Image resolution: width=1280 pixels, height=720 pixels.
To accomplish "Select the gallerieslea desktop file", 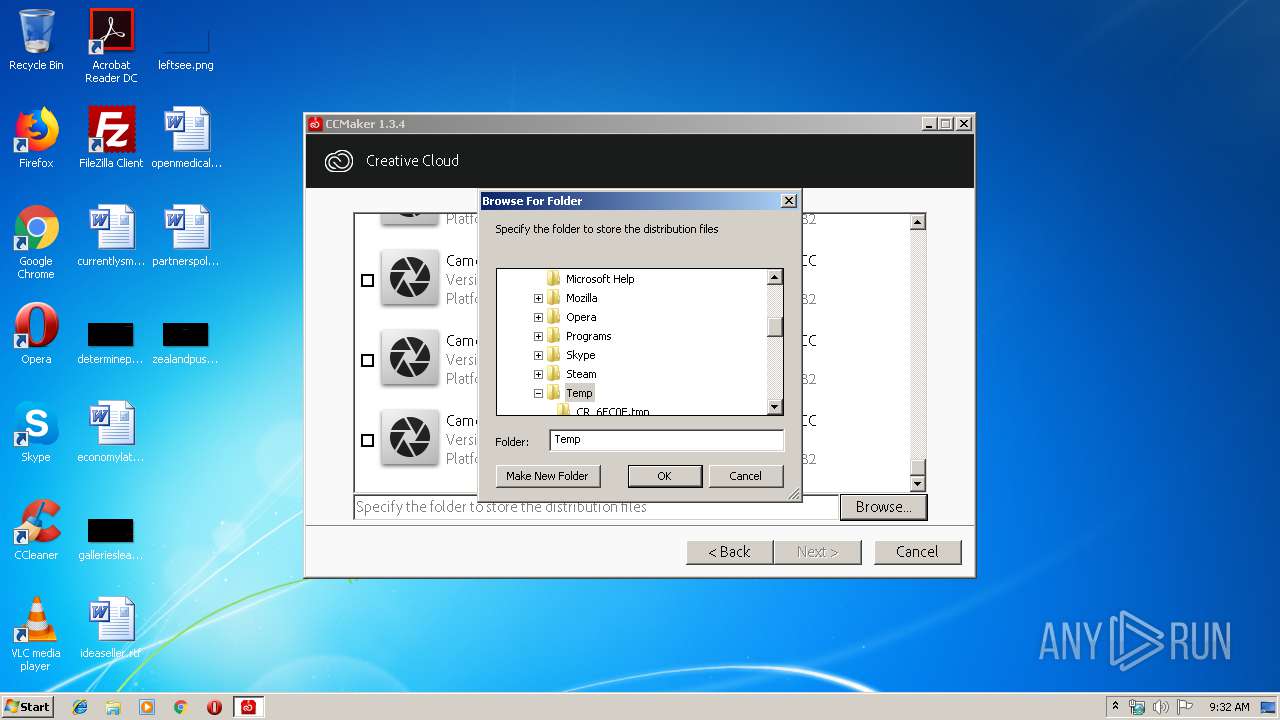I will point(111,539).
